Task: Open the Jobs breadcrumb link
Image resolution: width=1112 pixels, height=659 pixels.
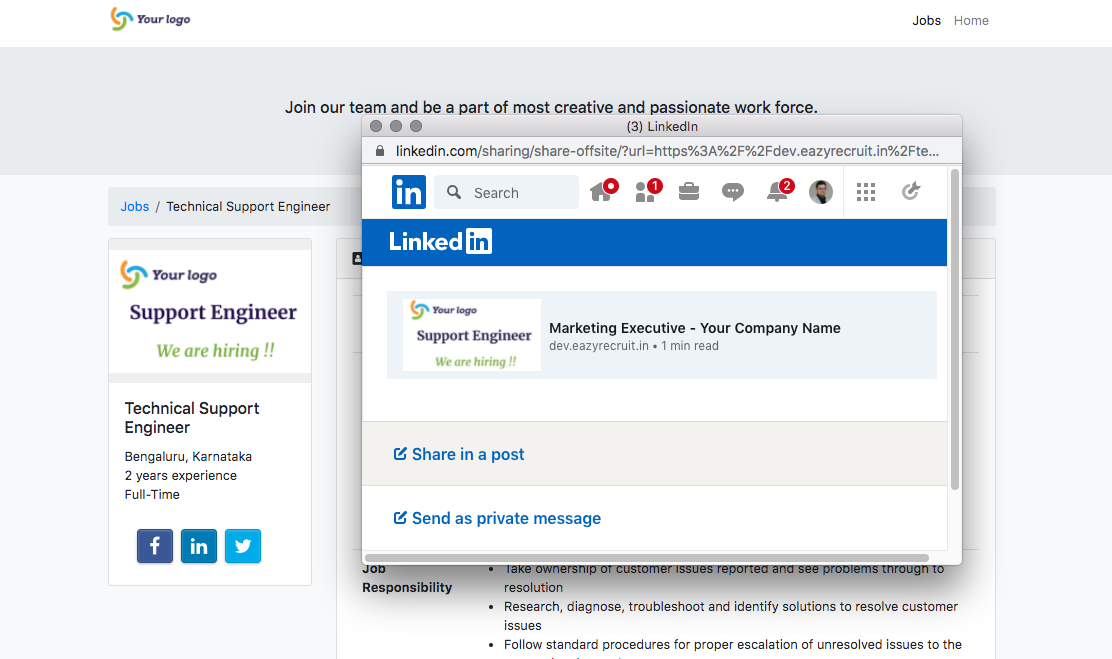Action: tap(135, 206)
